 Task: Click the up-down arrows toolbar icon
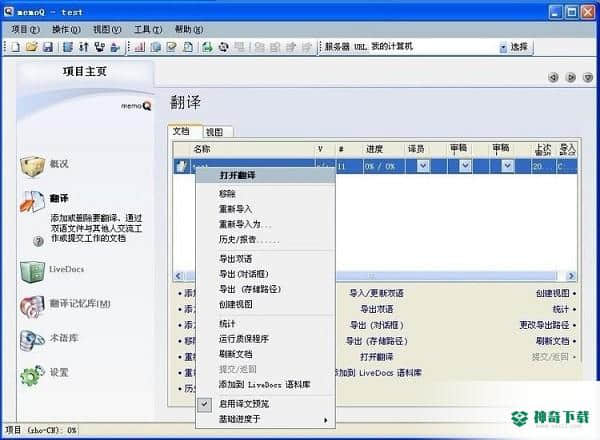tap(83, 47)
